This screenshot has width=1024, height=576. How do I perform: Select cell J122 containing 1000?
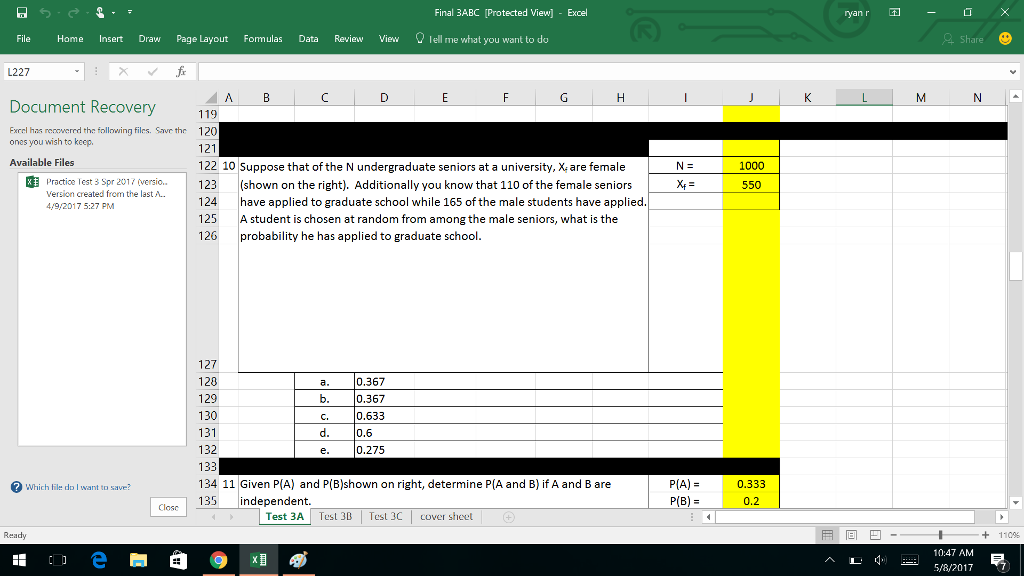coord(751,165)
